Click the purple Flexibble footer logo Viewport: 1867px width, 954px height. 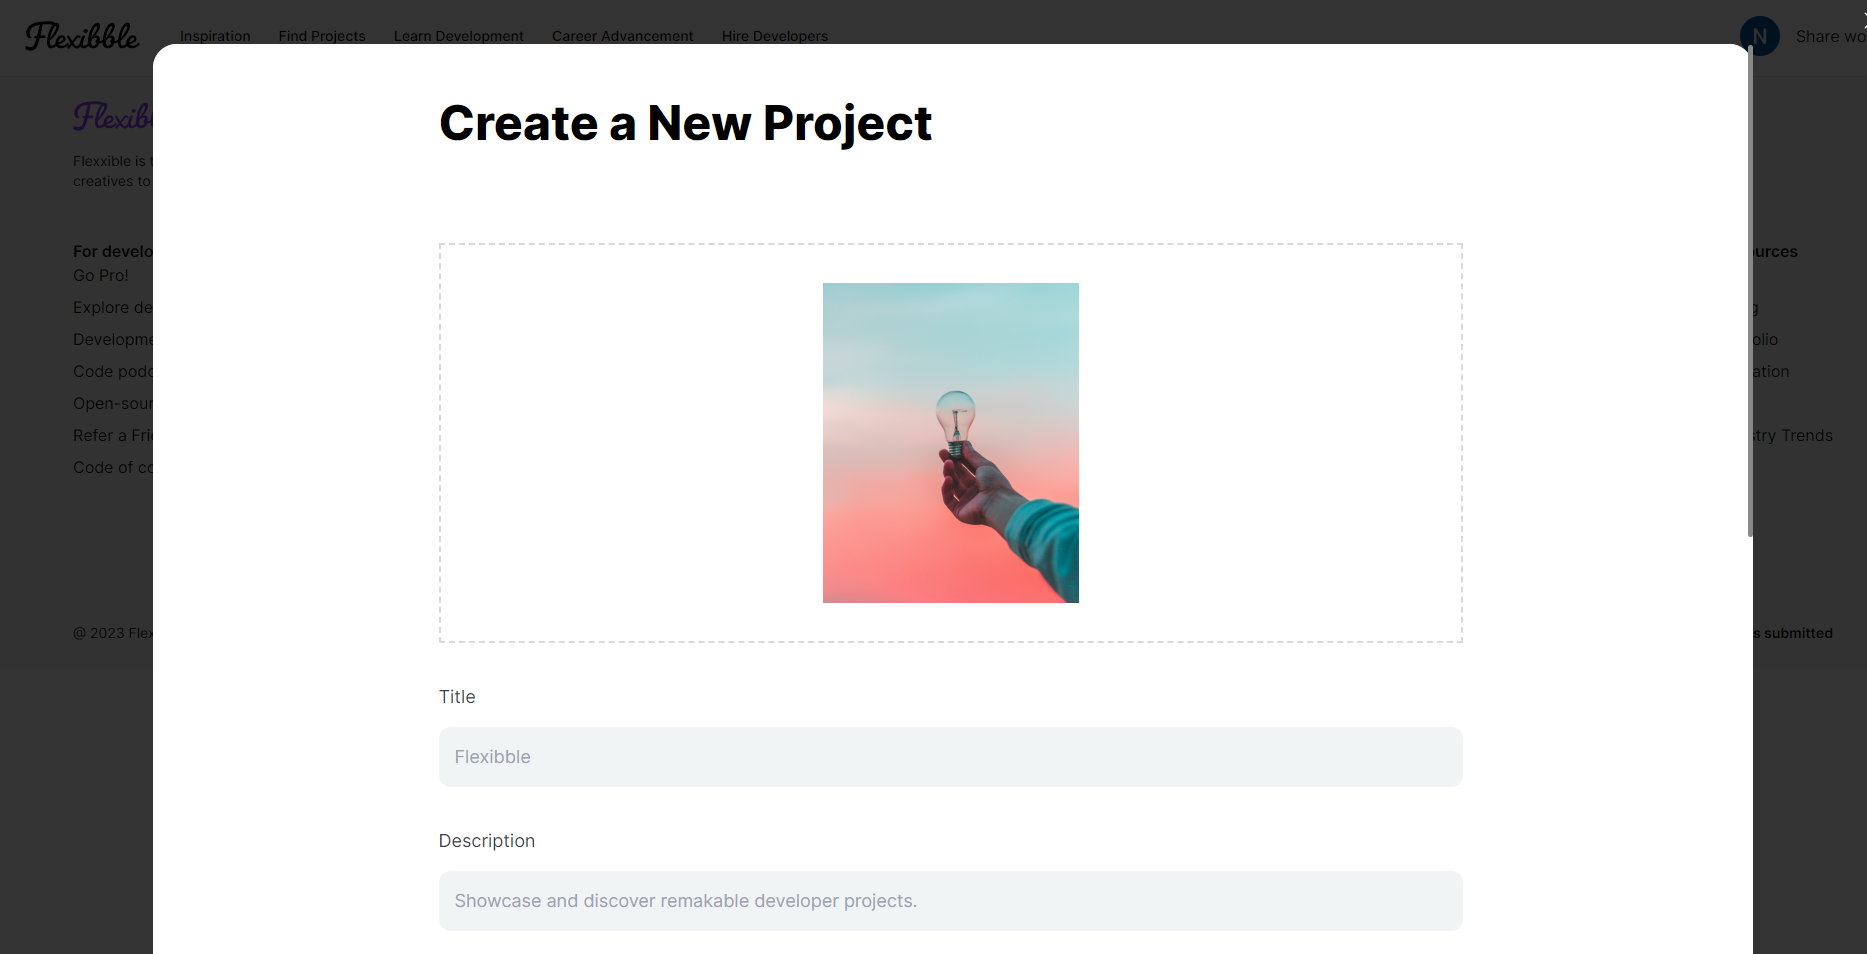(x=112, y=117)
